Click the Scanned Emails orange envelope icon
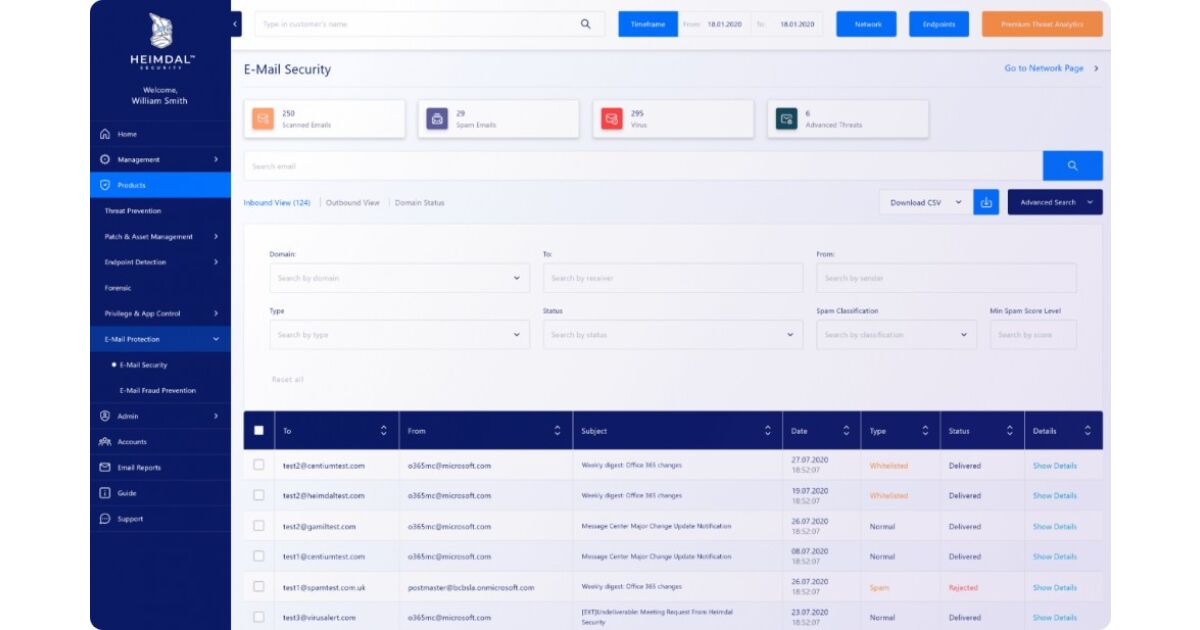Screen dimensions: 1200x630 pos(262,119)
